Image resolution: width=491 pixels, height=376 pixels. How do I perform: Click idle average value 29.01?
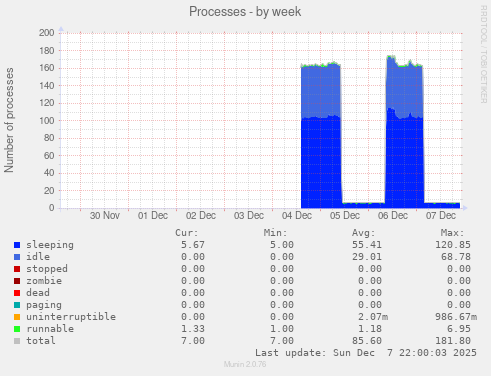coord(367,257)
